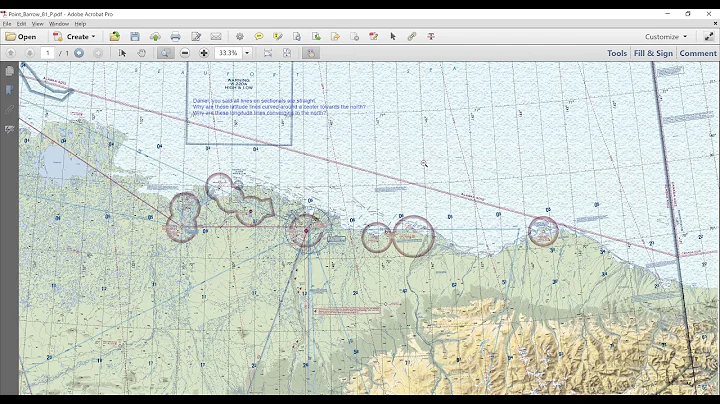Image resolution: width=720 pixels, height=404 pixels.
Task: Click the fit width scrolling icon
Action: 268,53
